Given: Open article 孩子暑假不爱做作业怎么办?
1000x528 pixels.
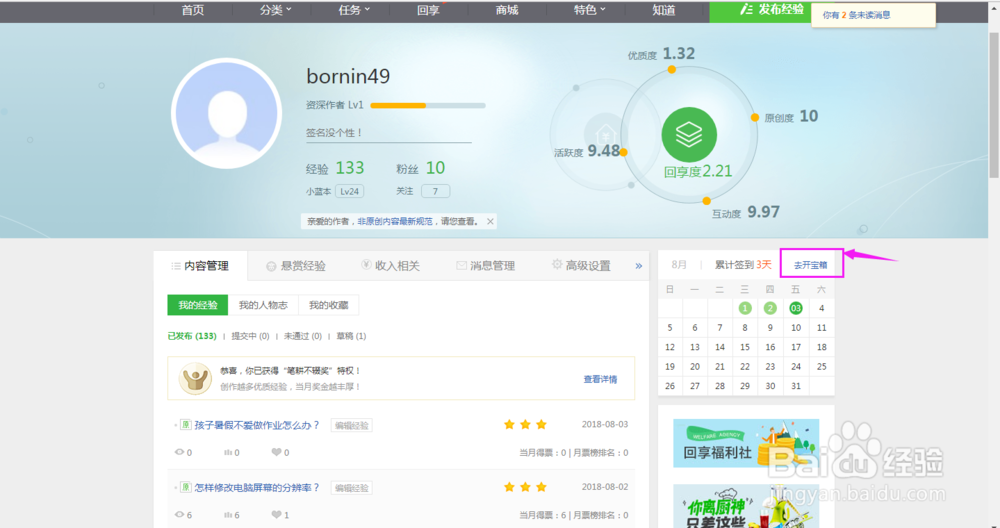Looking at the screenshot, I should pos(256,425).
